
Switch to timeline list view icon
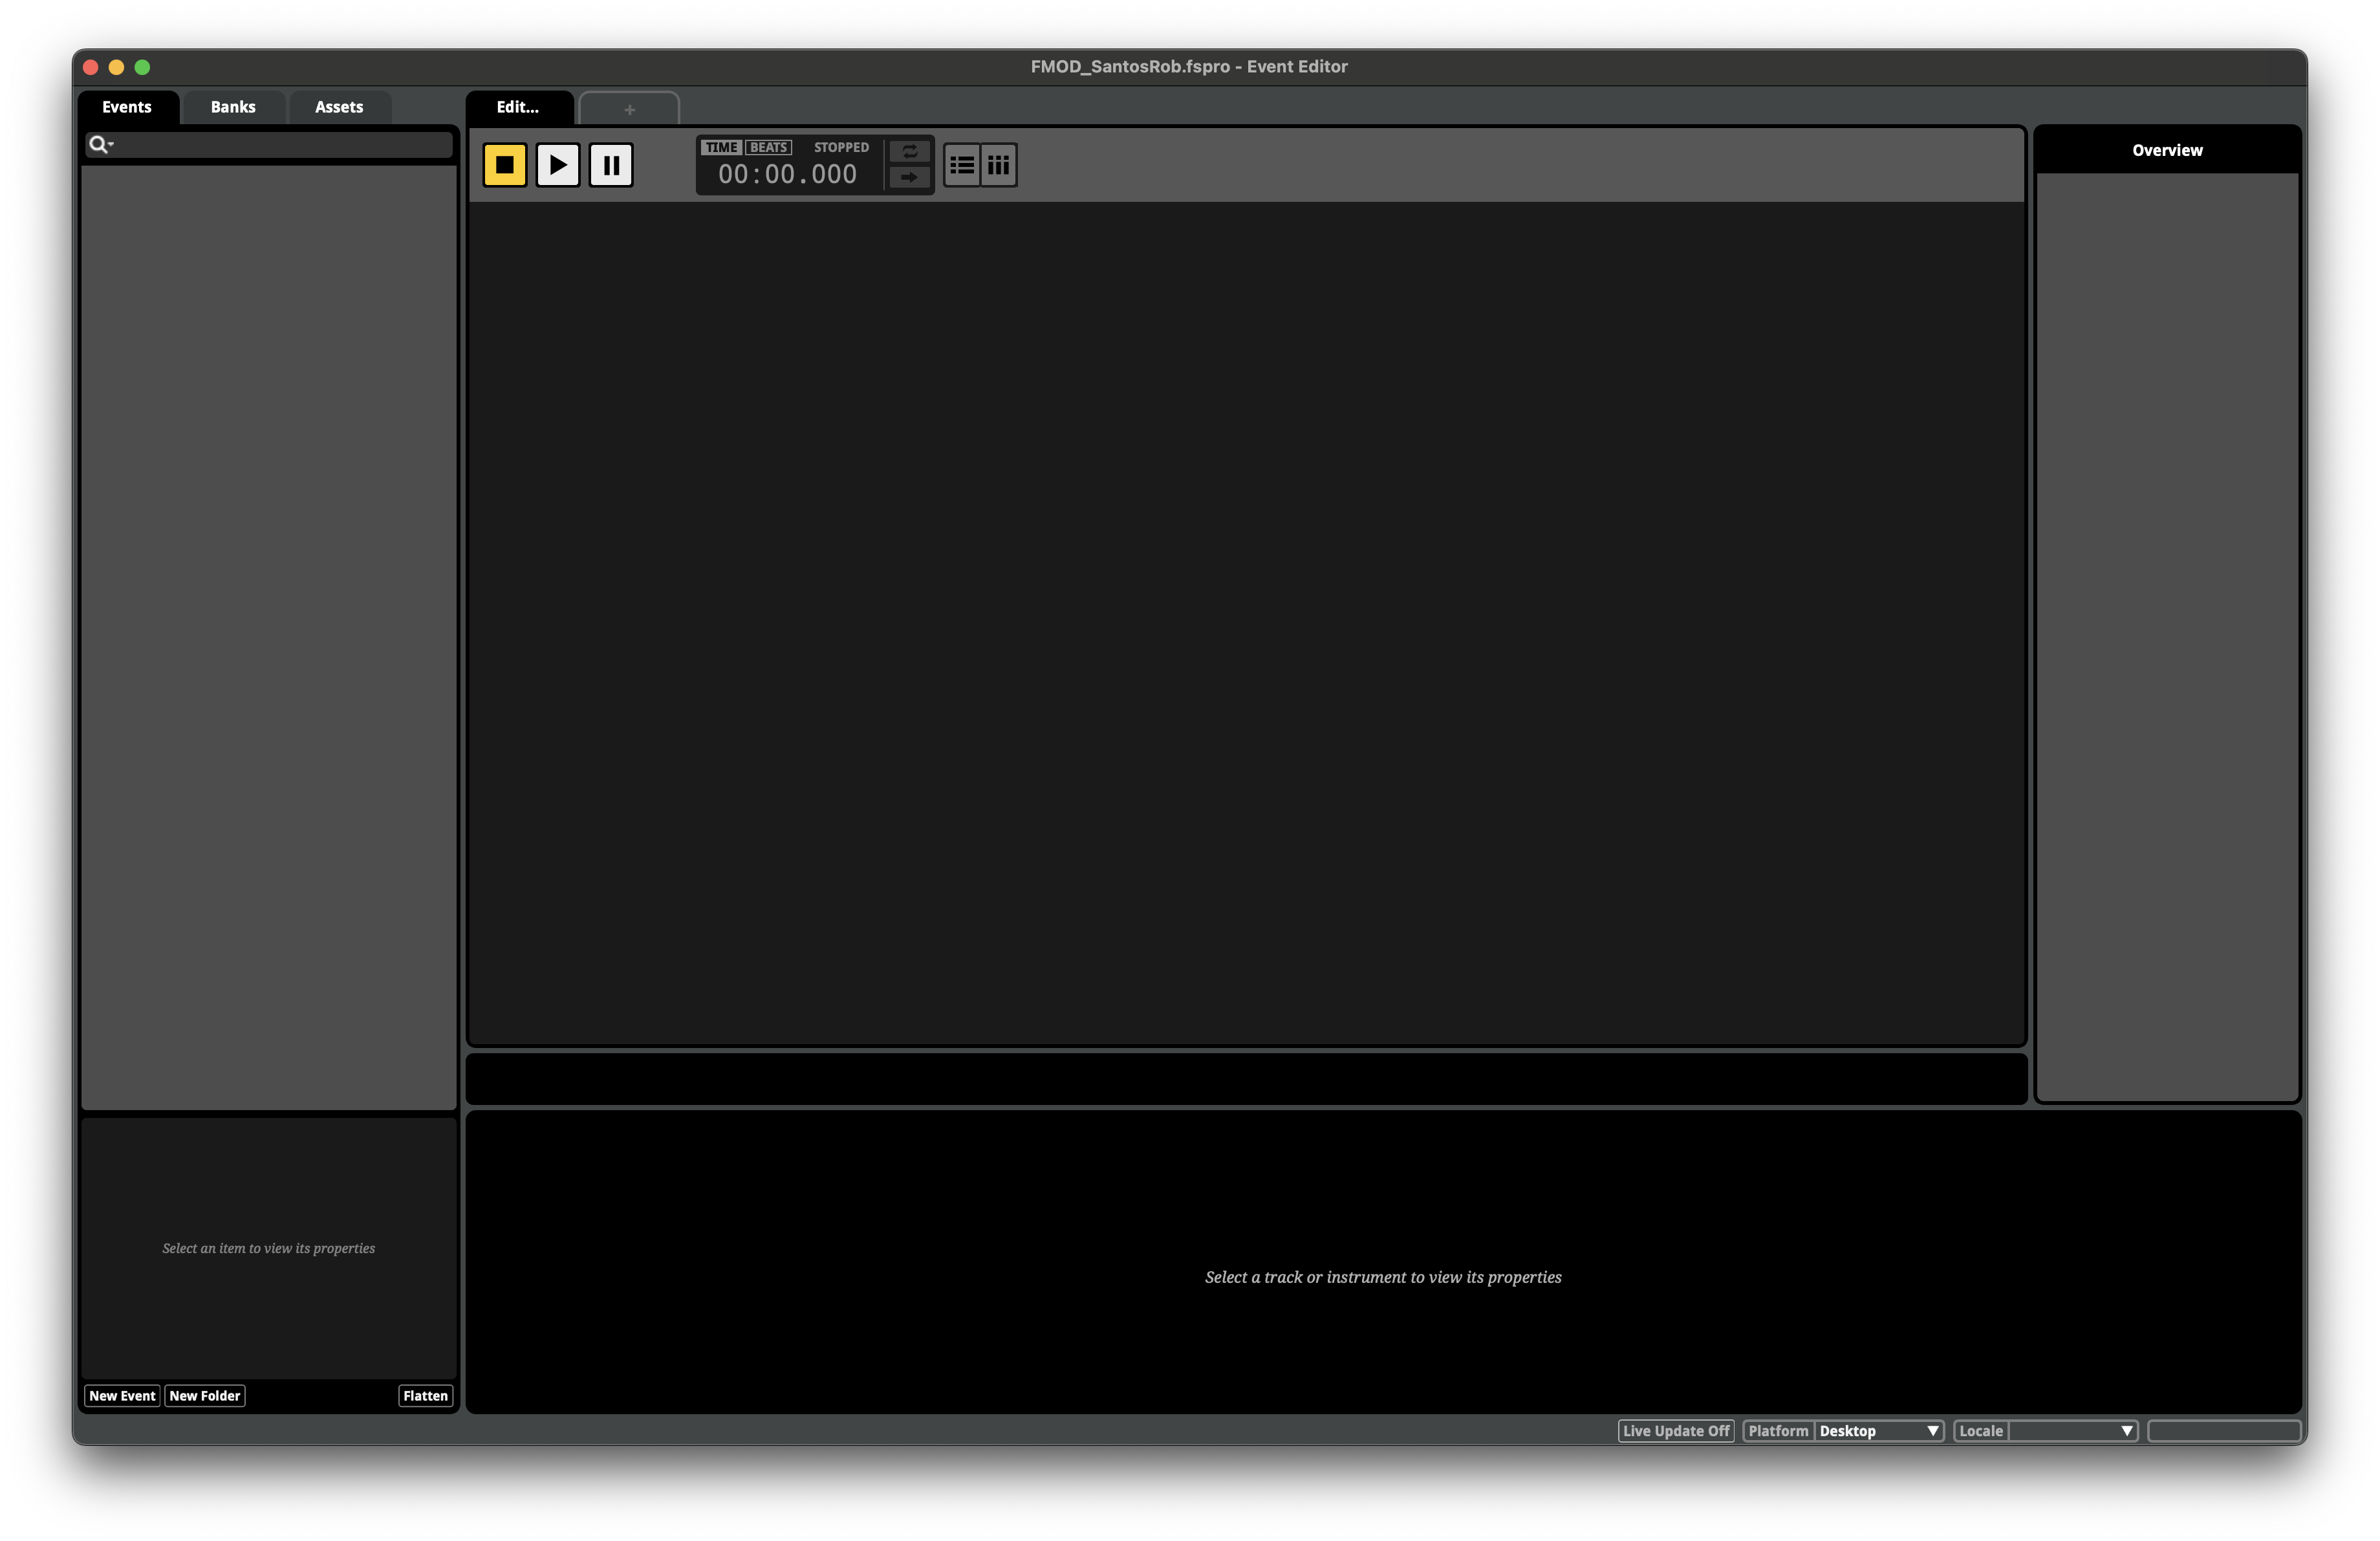click(x=962, y=165)
